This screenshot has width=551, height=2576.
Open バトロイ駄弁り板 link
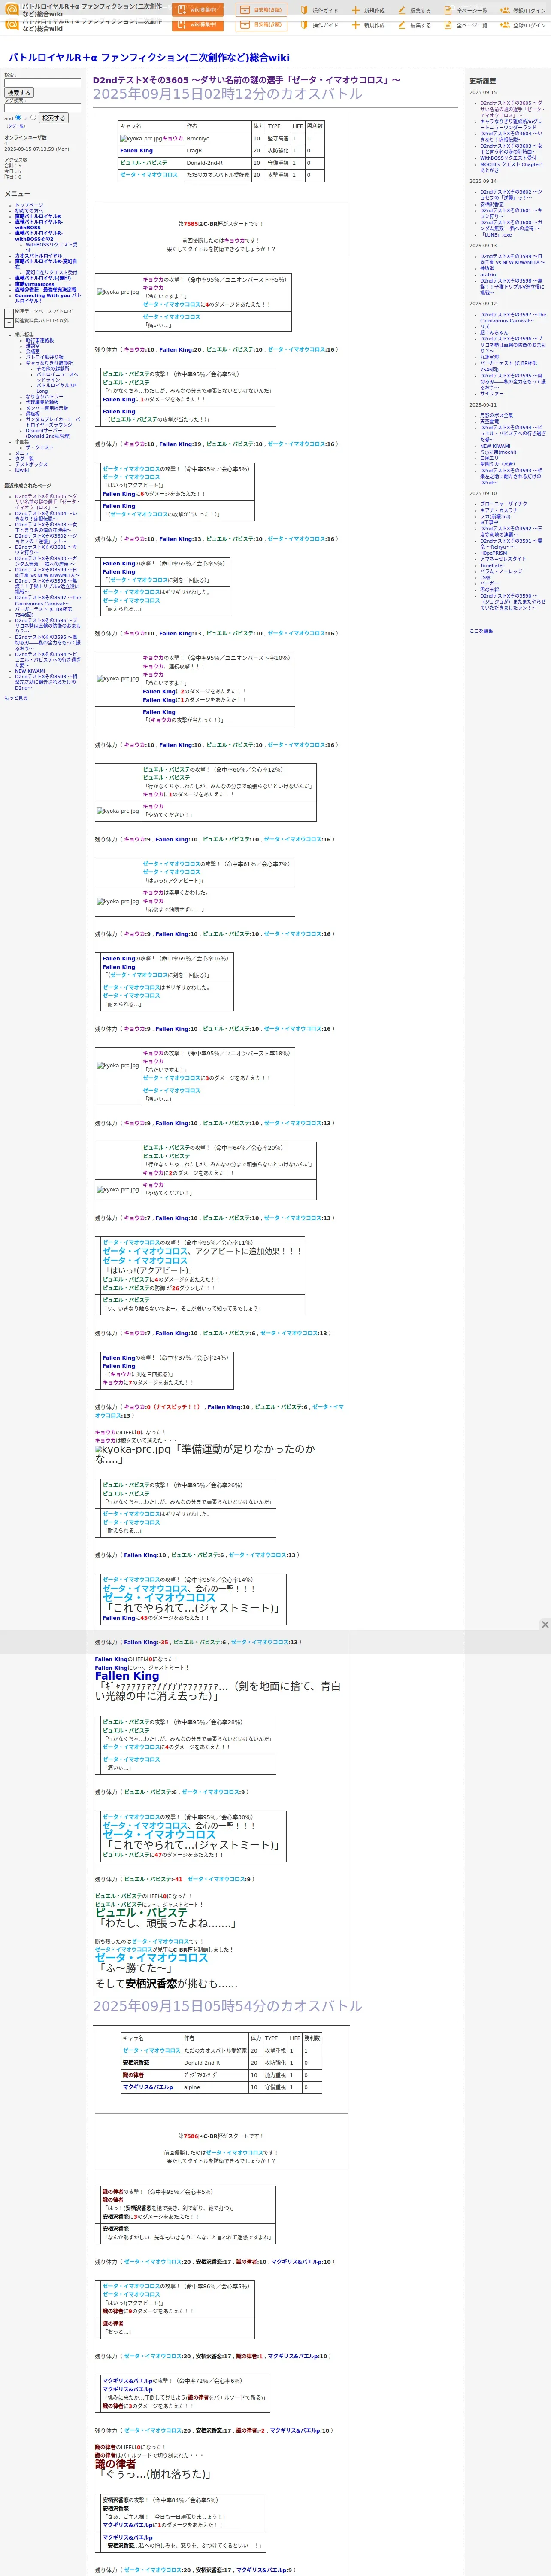(x=44, y=357)
